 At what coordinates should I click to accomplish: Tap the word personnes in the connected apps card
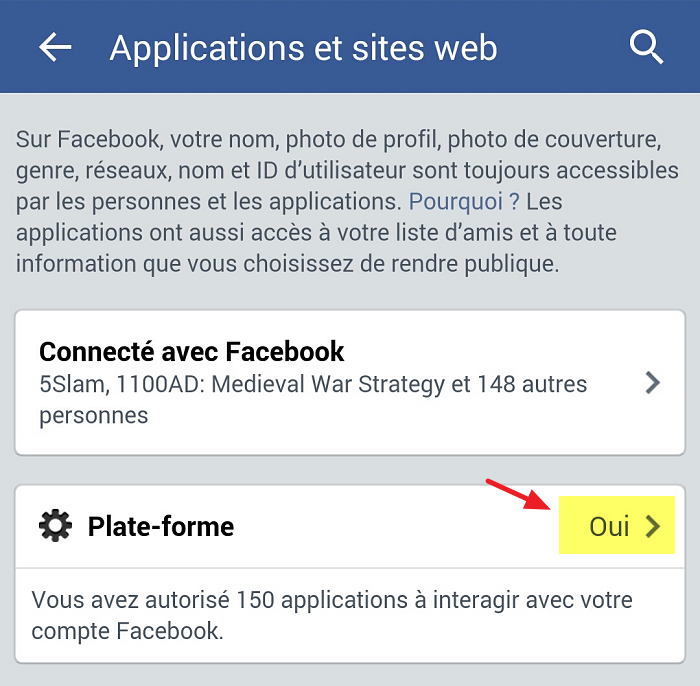93,416
